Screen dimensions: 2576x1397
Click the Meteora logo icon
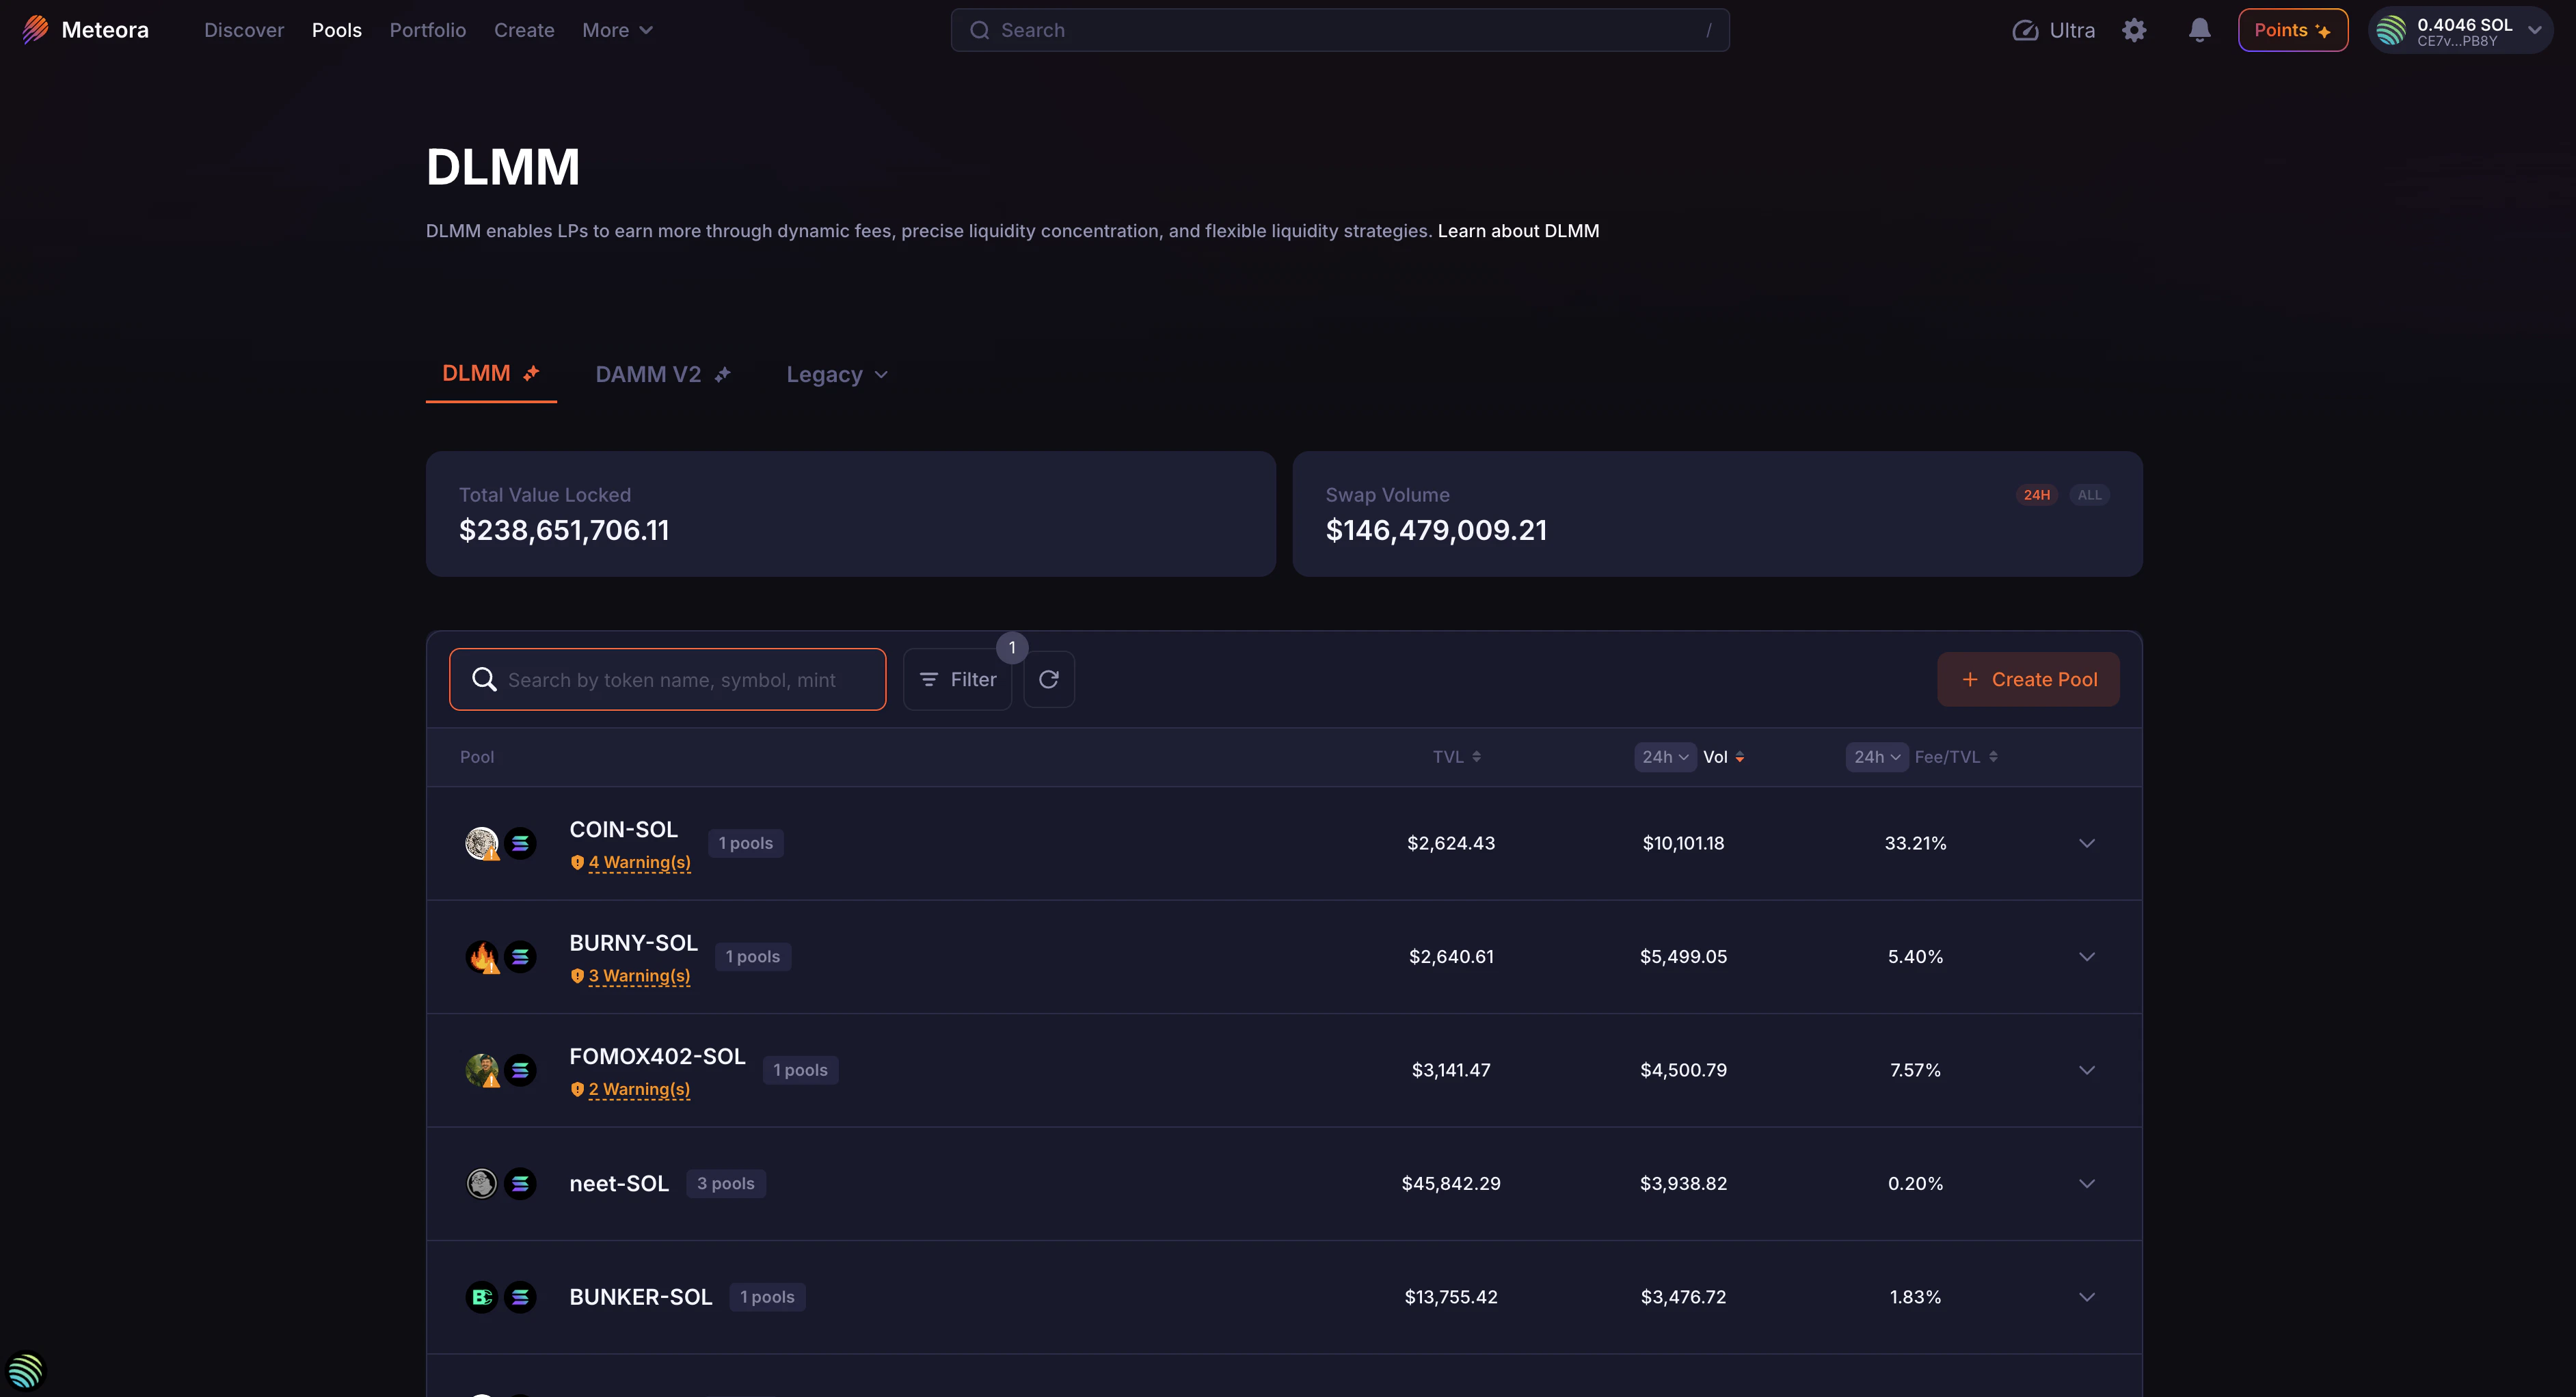tap(36, 30)
